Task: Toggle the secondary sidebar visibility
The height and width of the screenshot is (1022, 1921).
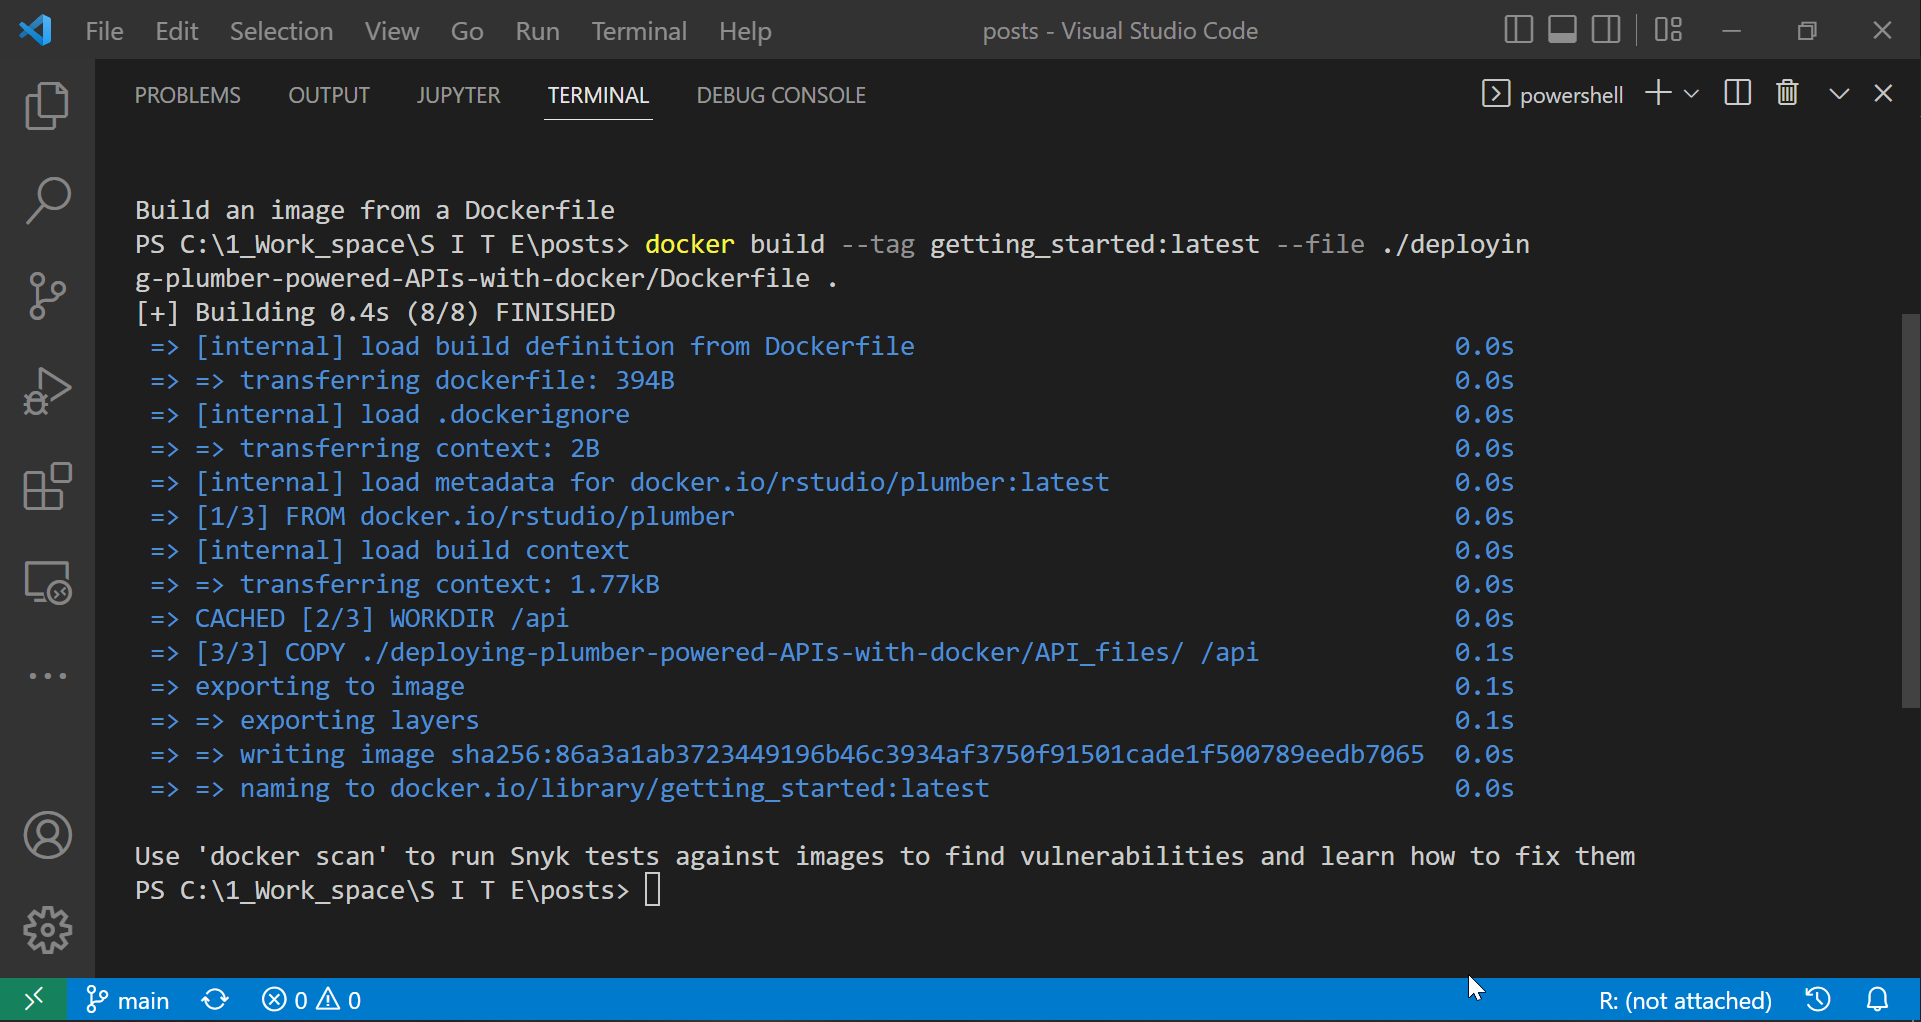Action: point(1605,30)
